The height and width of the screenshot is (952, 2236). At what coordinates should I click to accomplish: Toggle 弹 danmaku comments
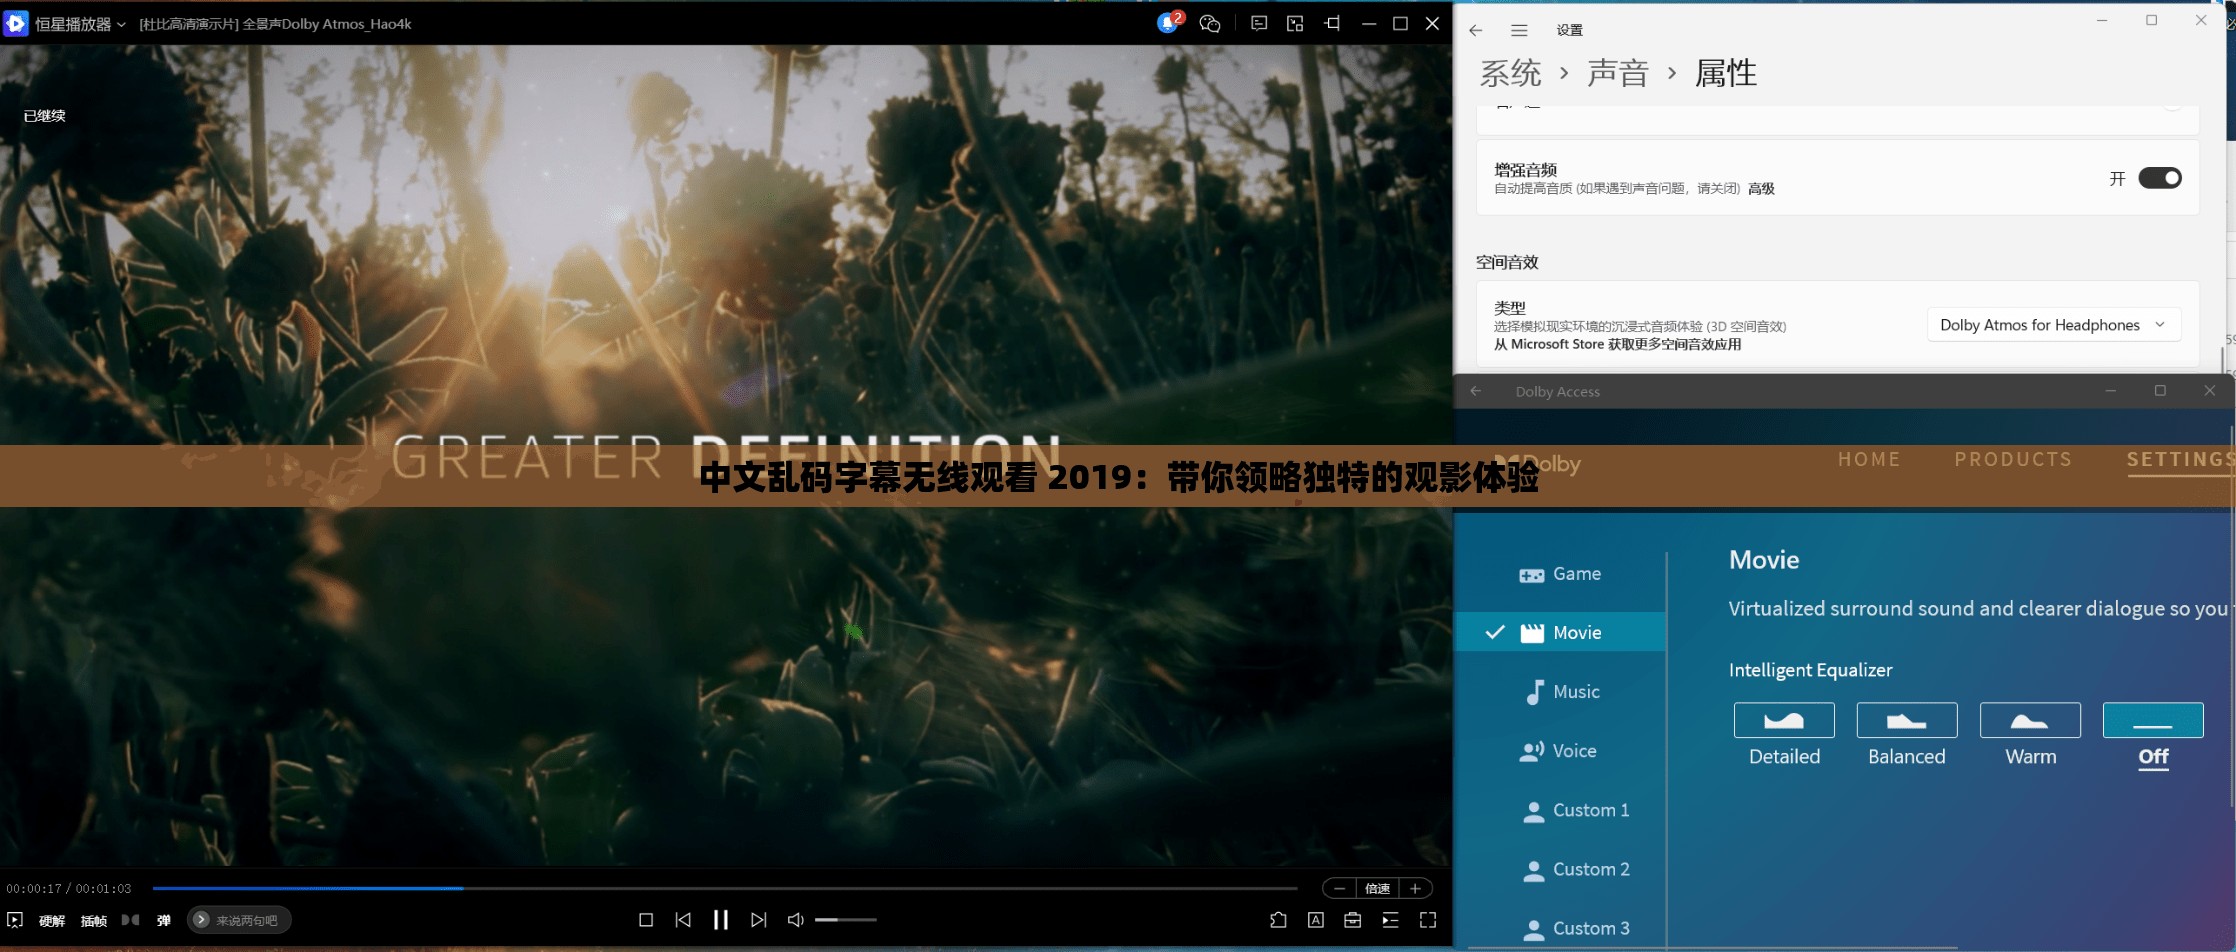[x=164, y=921]
